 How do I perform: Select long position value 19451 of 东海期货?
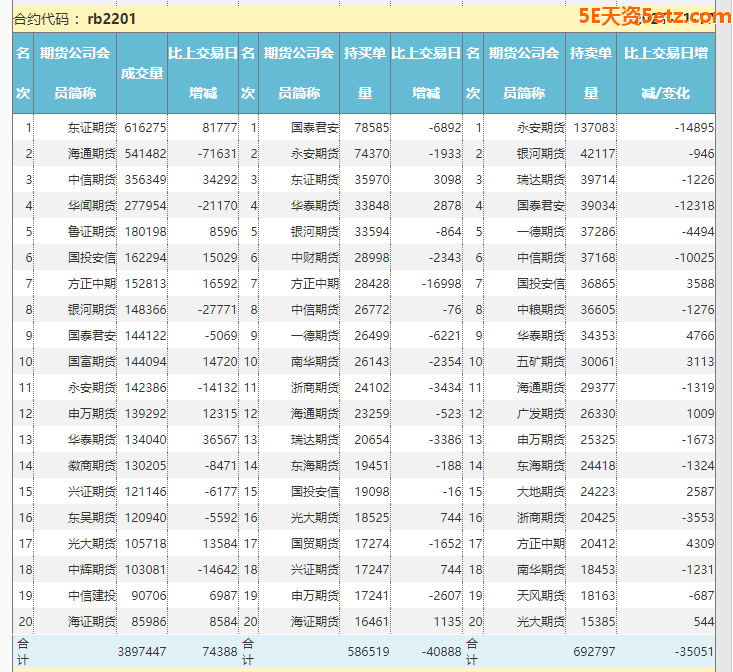tap(372, 466)
